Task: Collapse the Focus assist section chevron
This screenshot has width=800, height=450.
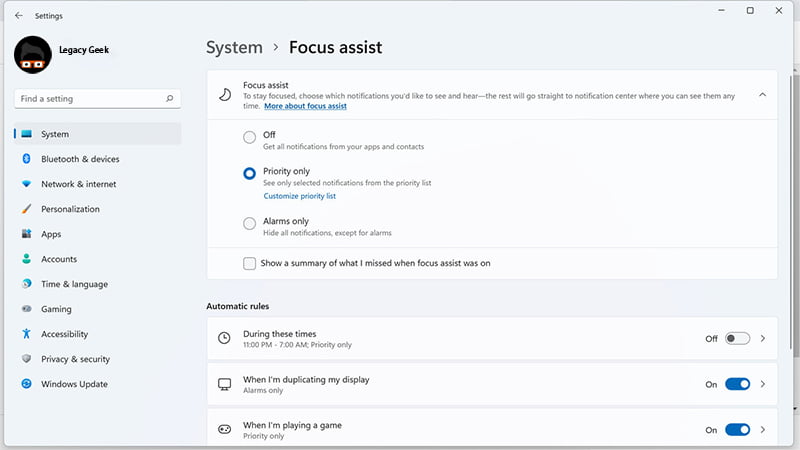Action: click(762, 95)
